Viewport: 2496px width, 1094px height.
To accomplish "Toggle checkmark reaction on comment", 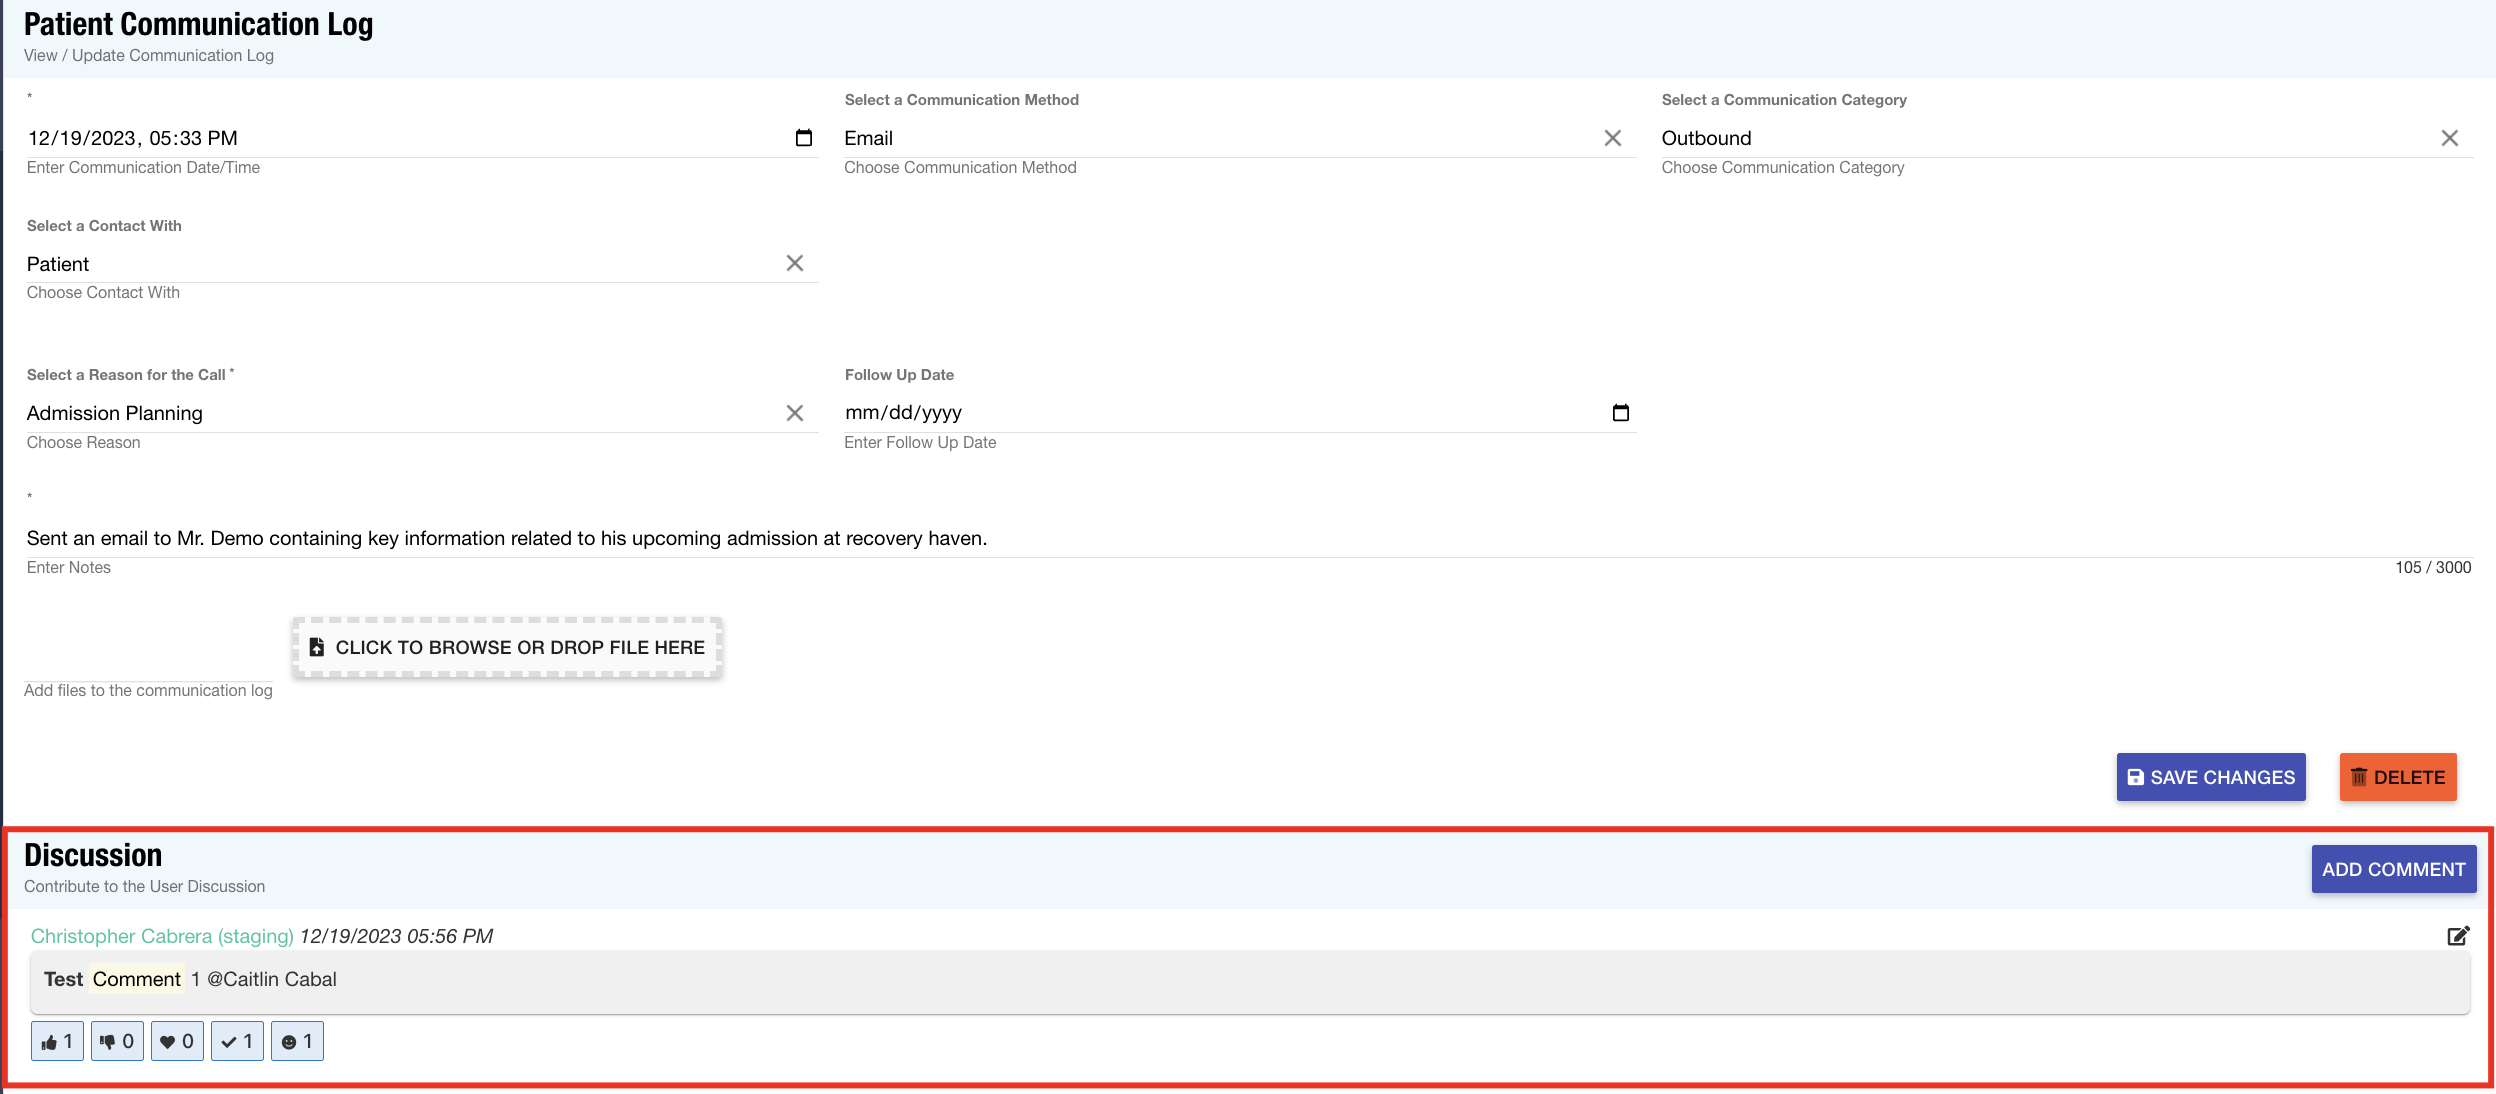I will pos(237,1041).
